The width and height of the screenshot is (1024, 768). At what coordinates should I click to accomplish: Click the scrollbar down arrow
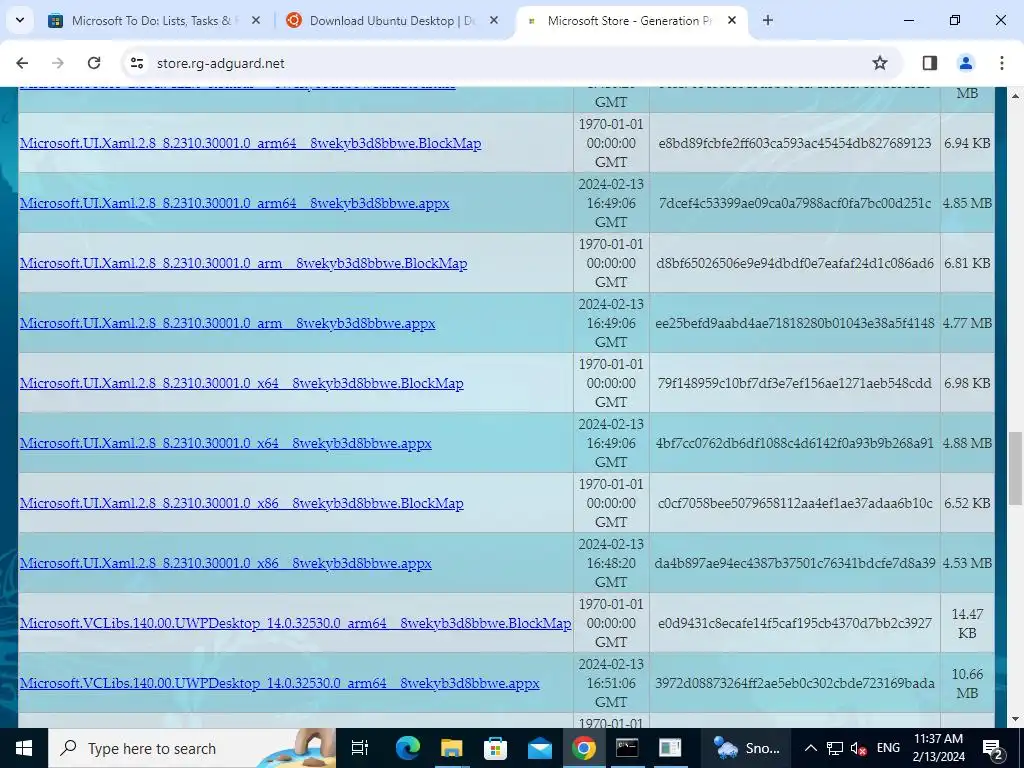pos(1015,719)
